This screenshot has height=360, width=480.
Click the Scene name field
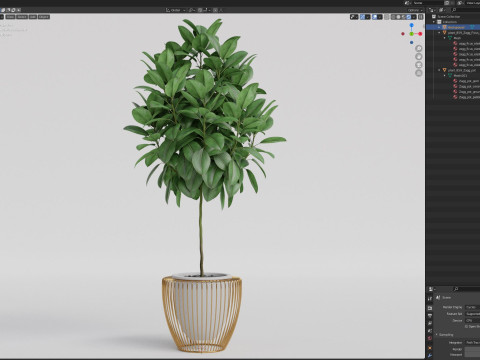point(428,3)
